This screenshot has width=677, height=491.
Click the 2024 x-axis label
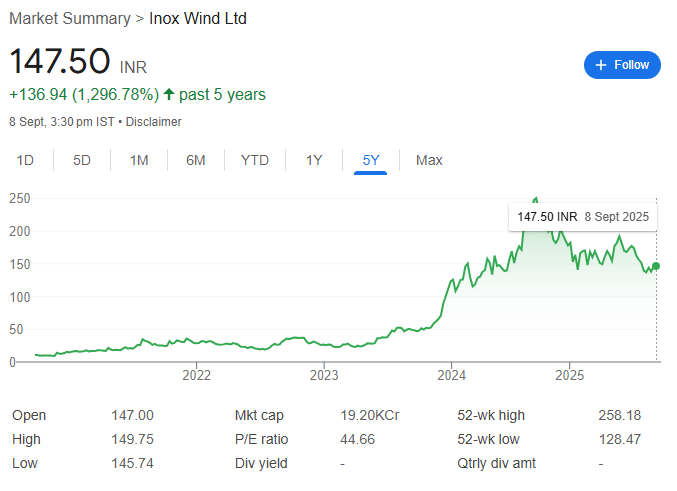coord(451,375)
